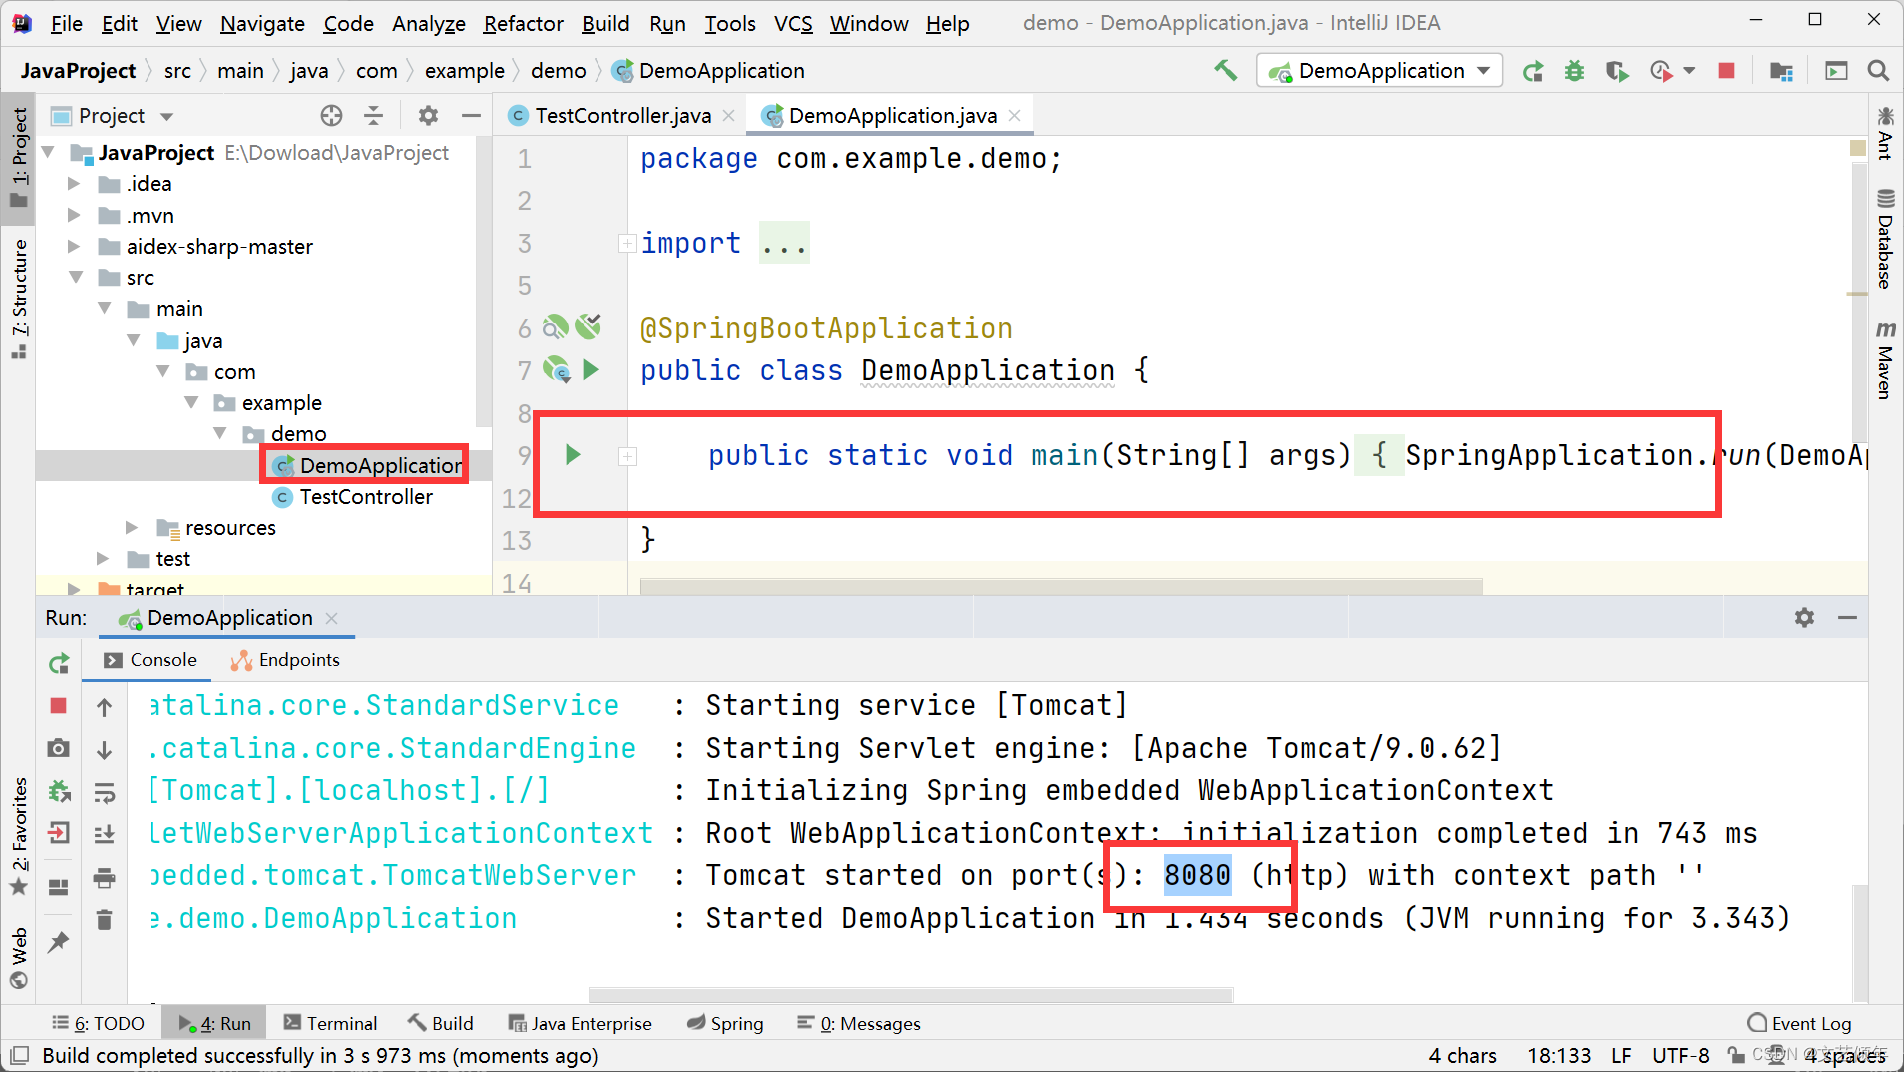This screenshot has height=1072, width=1904.
Task: Hide the Project tool window
Action: click(x=471, y=116)
